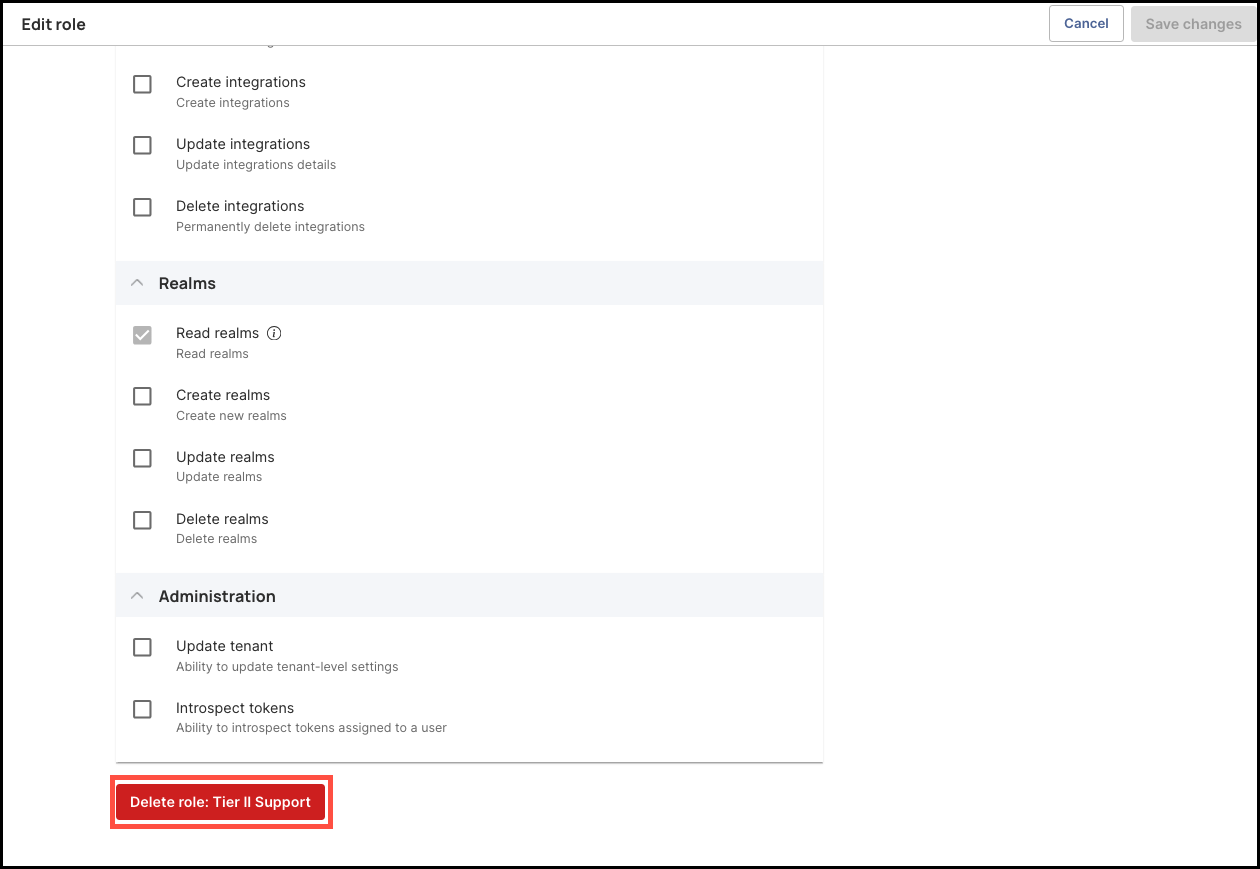
Task: Collapse the Realms section chevron
Action: [137, 283]
